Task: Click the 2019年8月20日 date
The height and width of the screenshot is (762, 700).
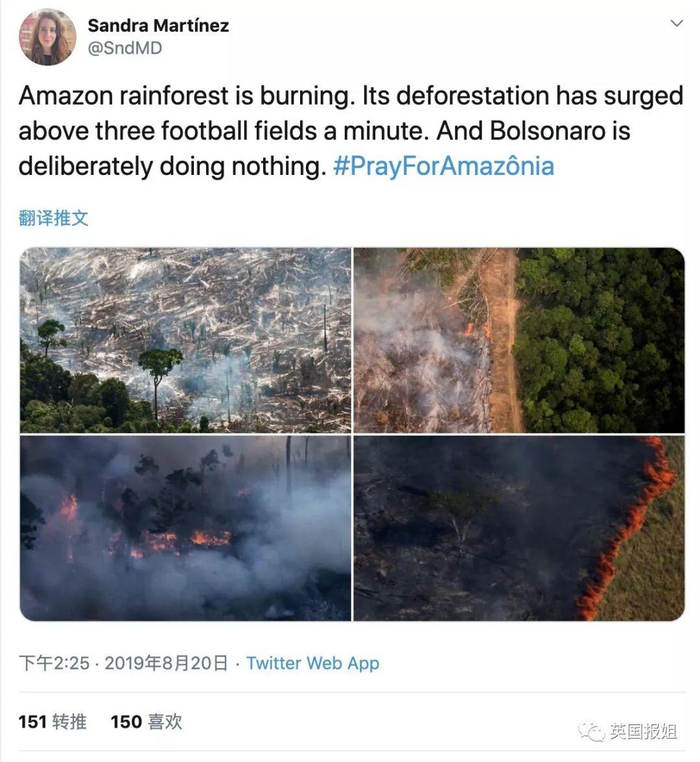Action: click(166, 663)
